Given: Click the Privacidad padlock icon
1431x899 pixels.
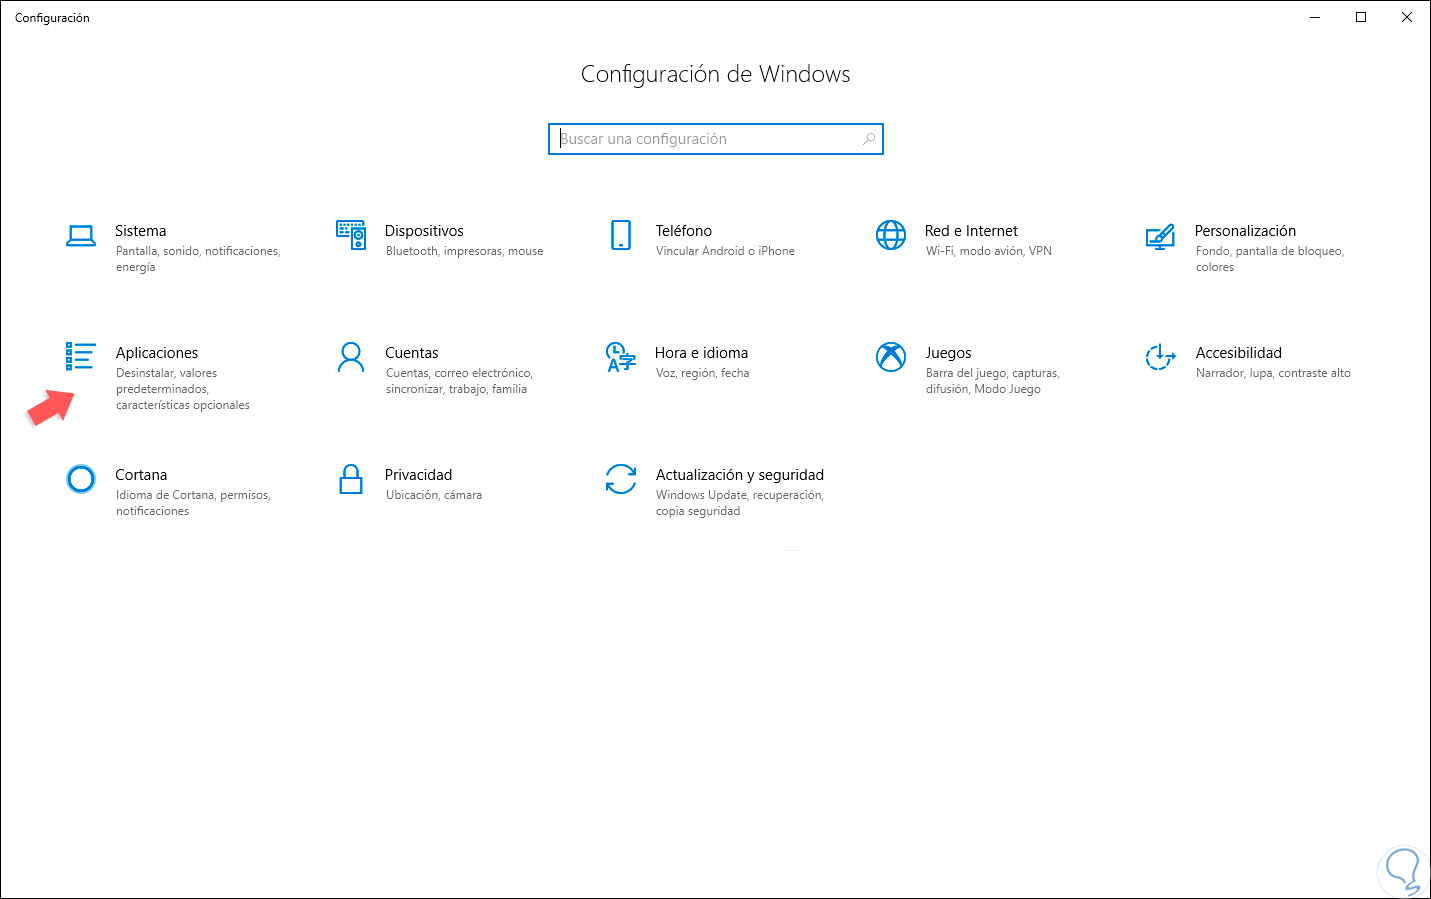Looking at the screenshot, I should coord(351,479).
